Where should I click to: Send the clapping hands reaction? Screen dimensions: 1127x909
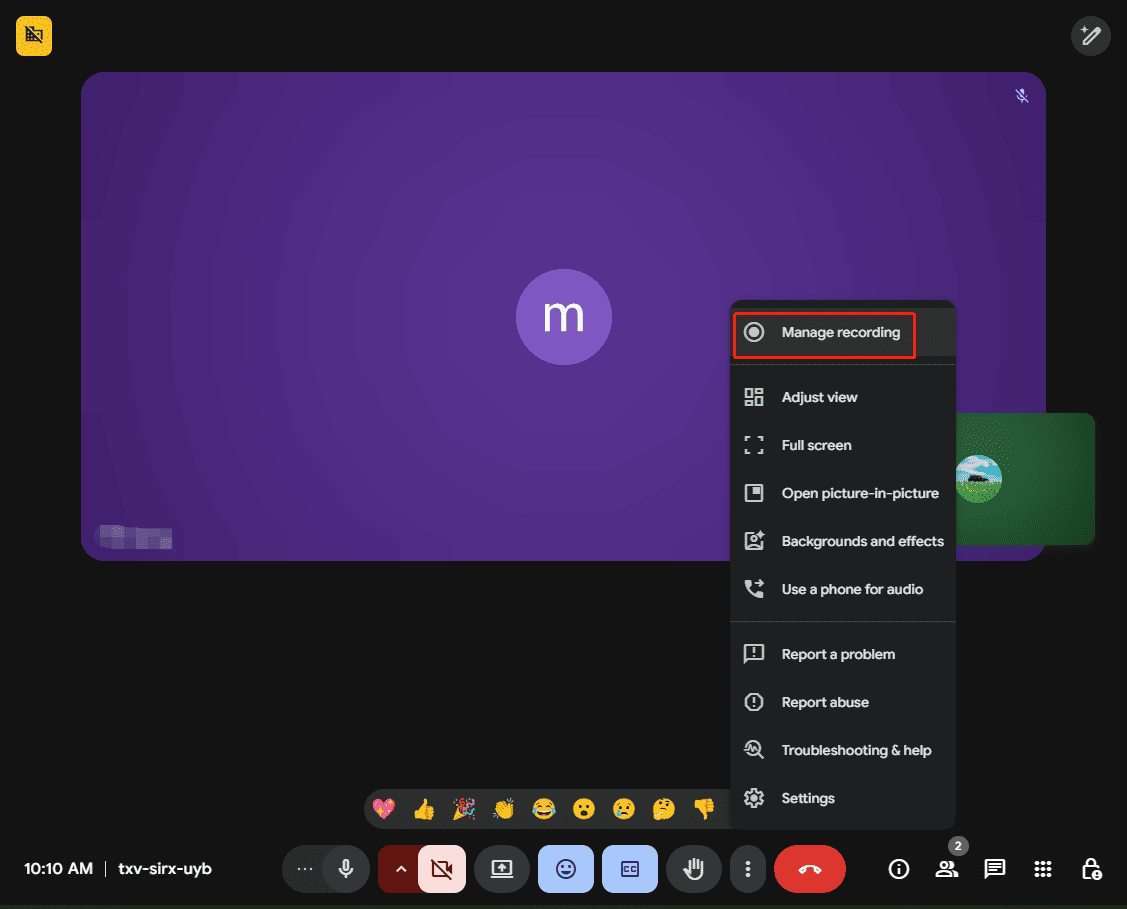coord(504,809)
